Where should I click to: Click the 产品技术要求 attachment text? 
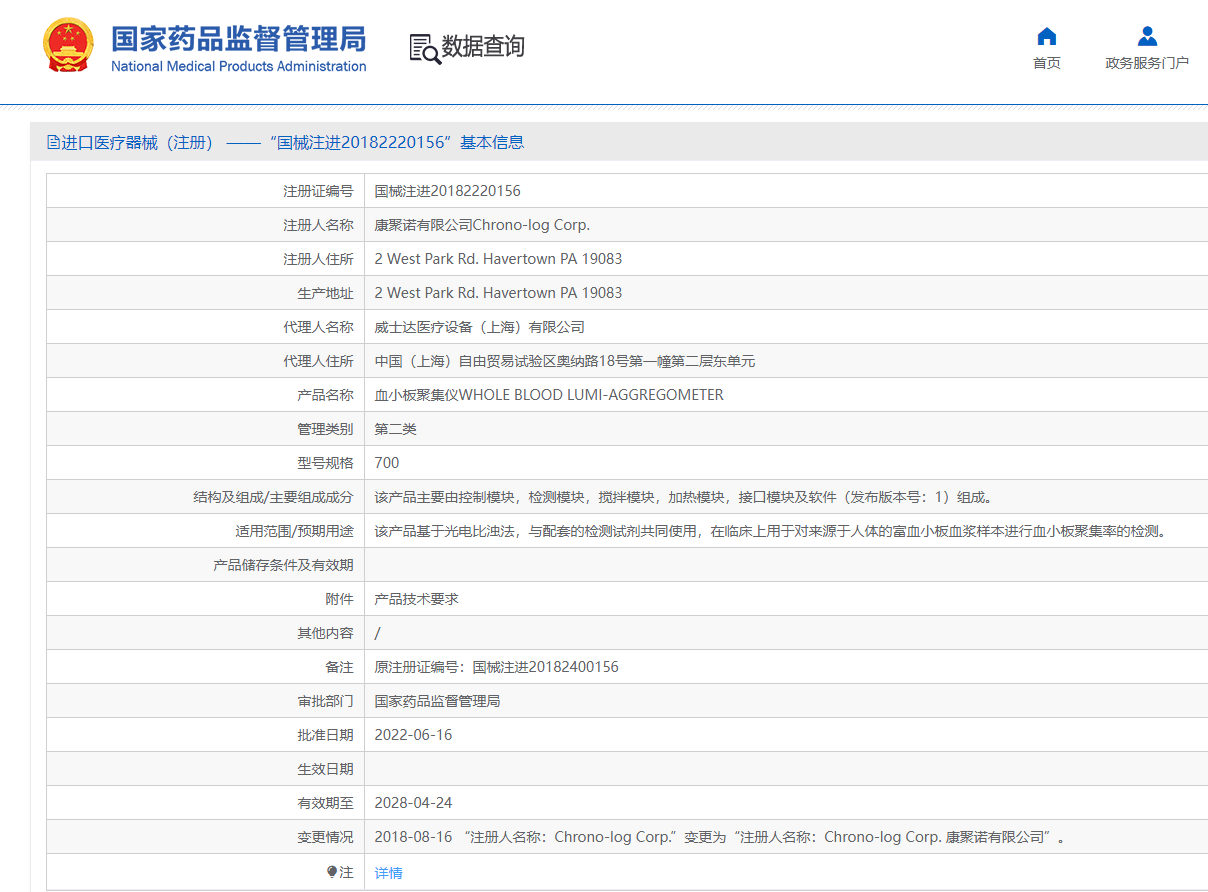pos(416,599)
